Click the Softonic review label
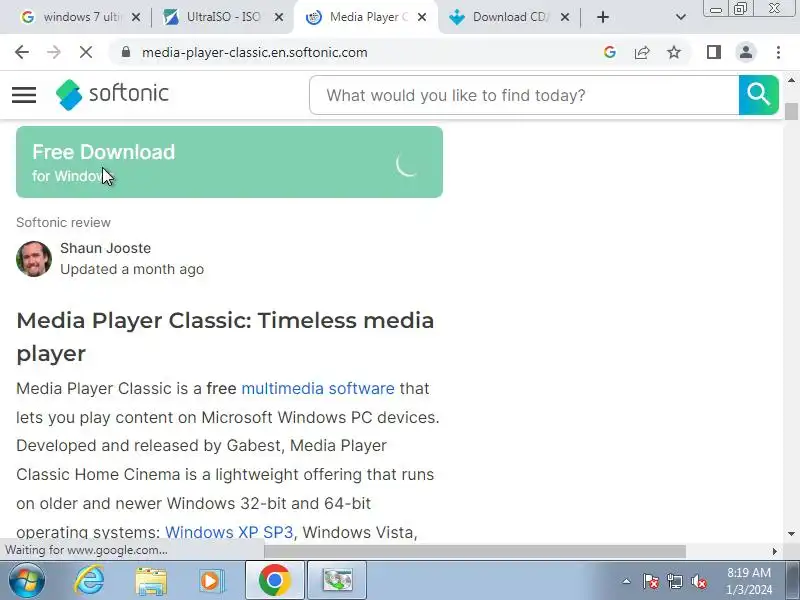 pos(63,222)
